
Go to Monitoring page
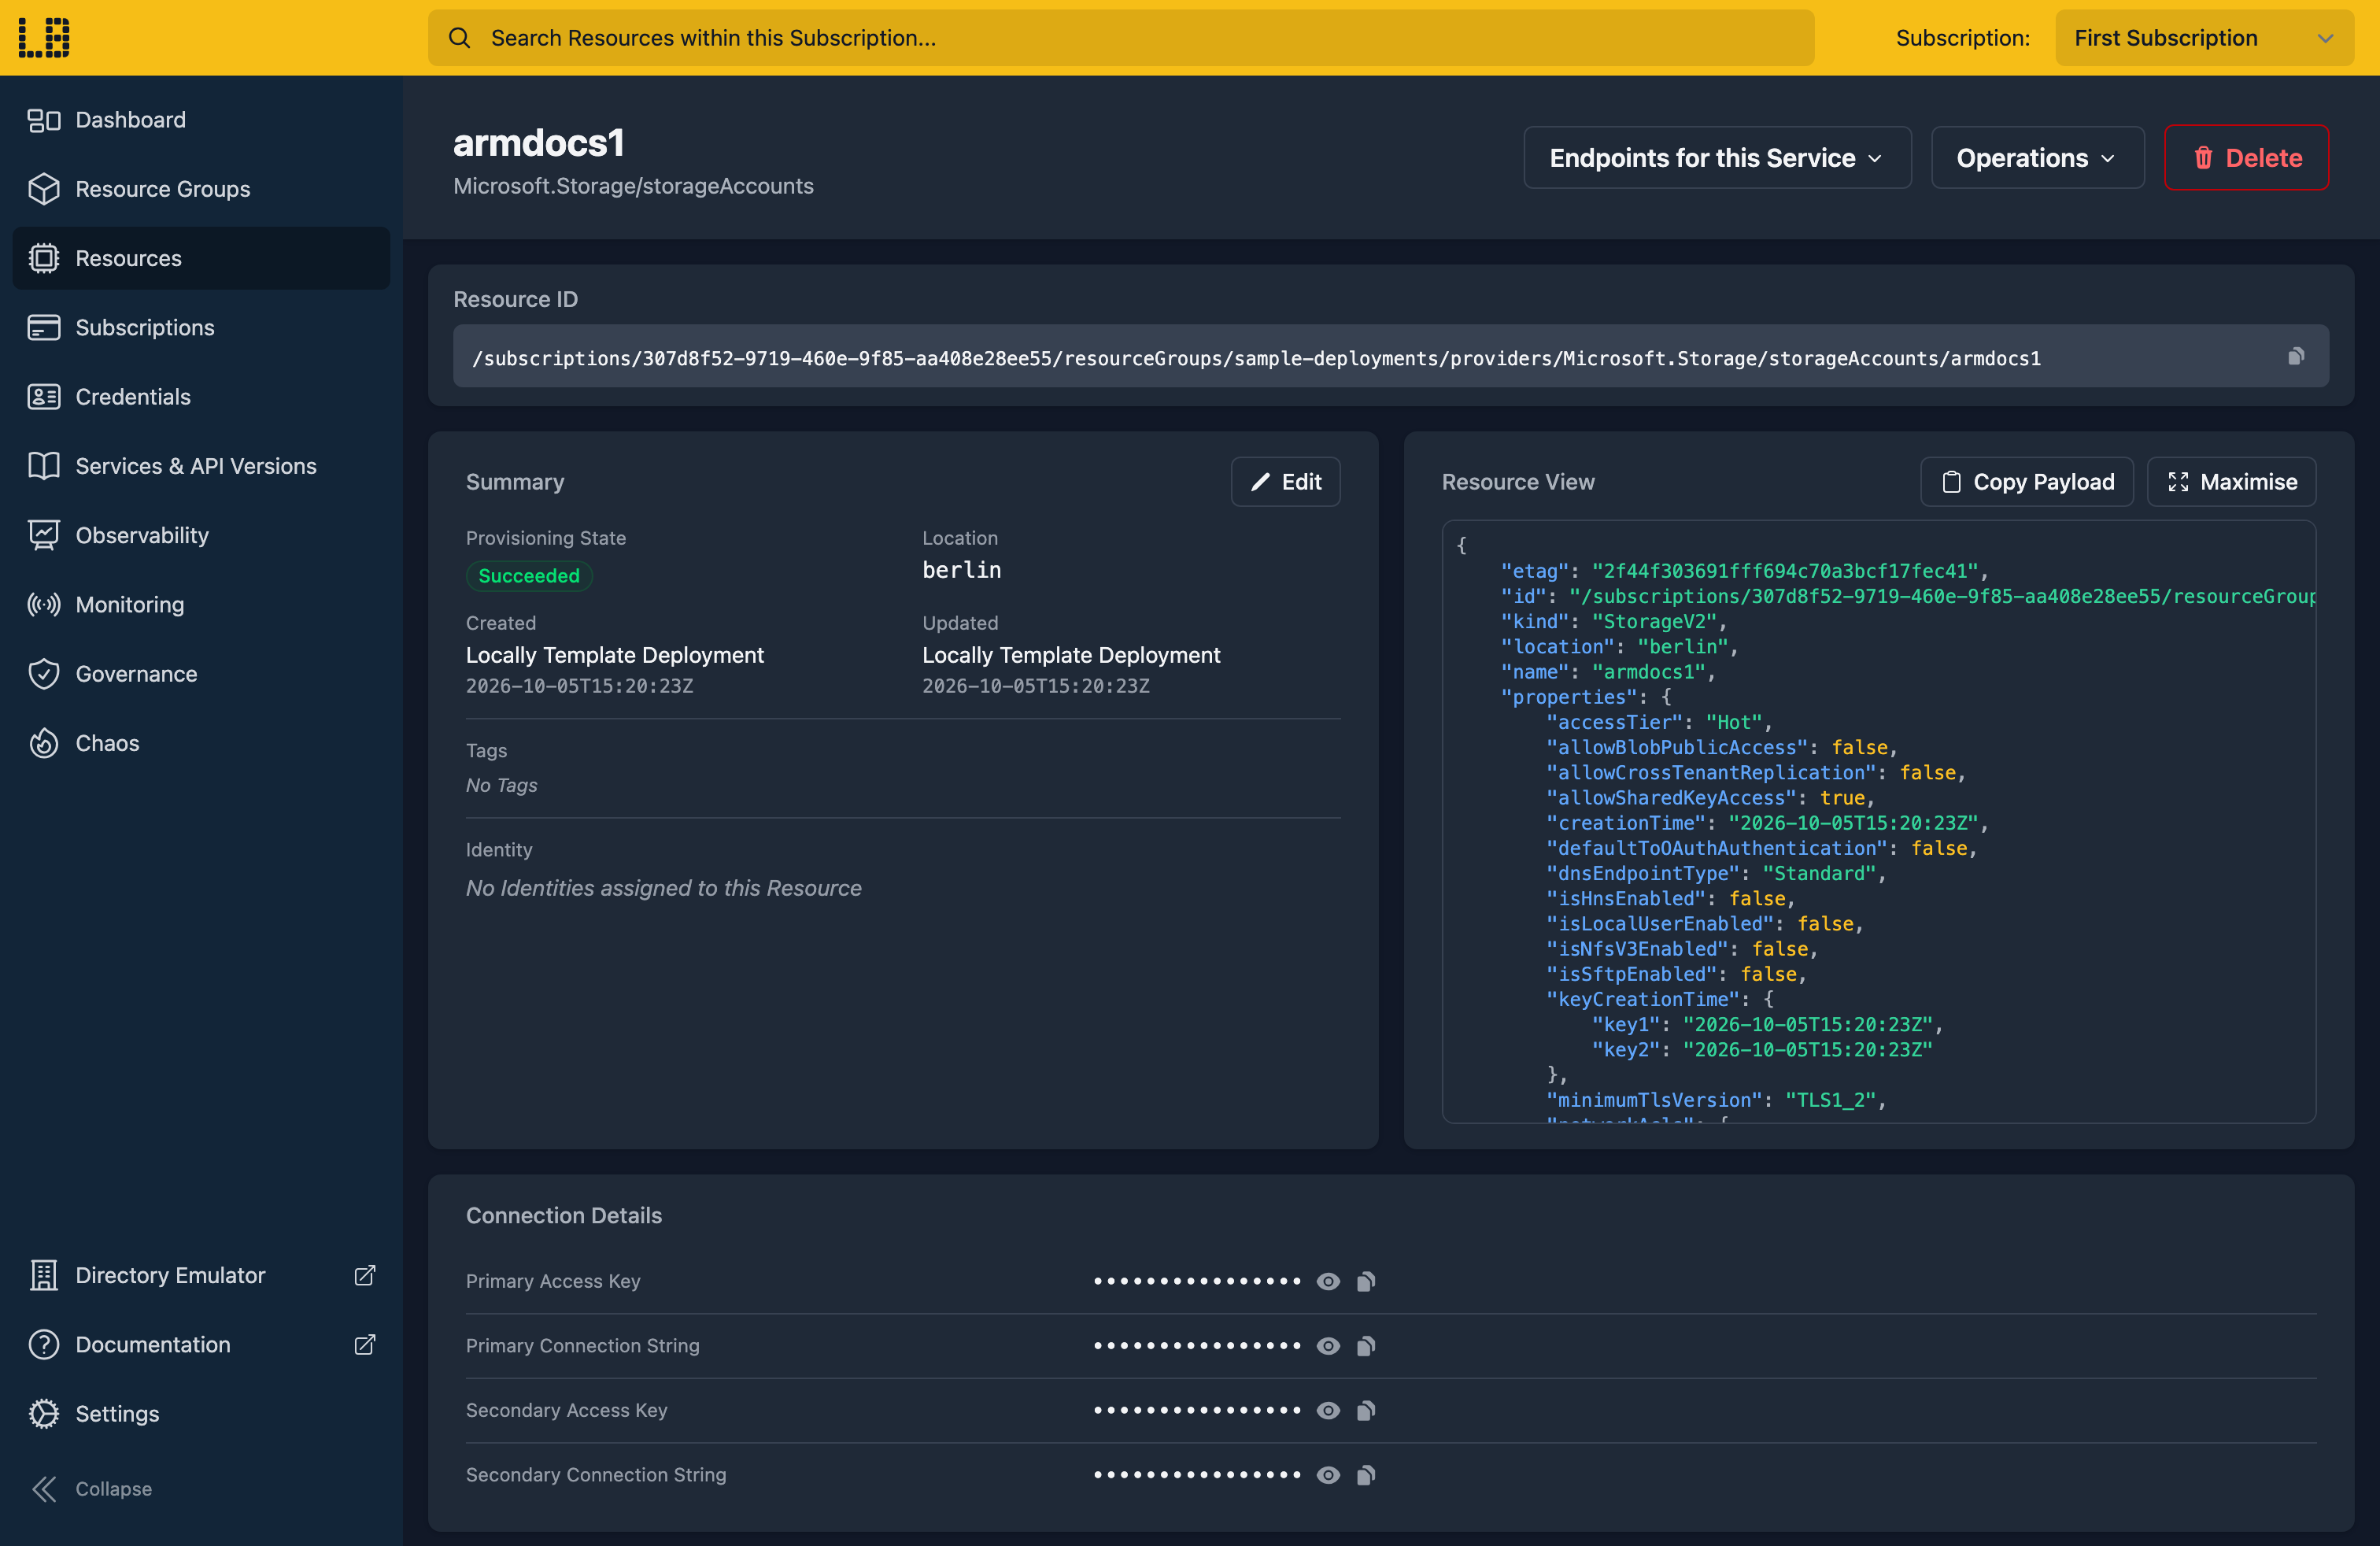click(201, 604)
